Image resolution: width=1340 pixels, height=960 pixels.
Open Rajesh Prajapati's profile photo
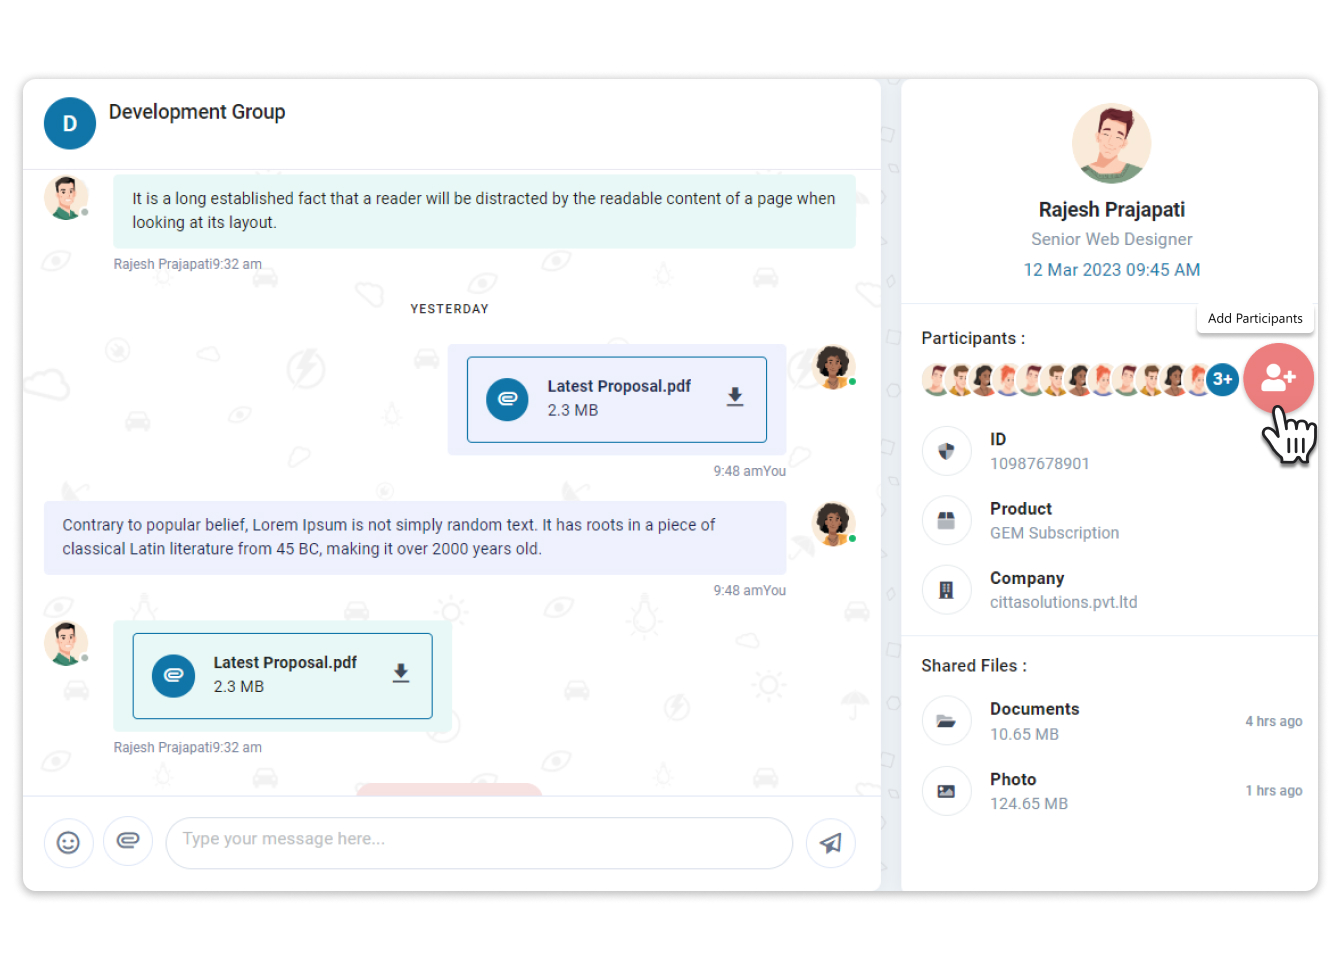[1111, 142]
